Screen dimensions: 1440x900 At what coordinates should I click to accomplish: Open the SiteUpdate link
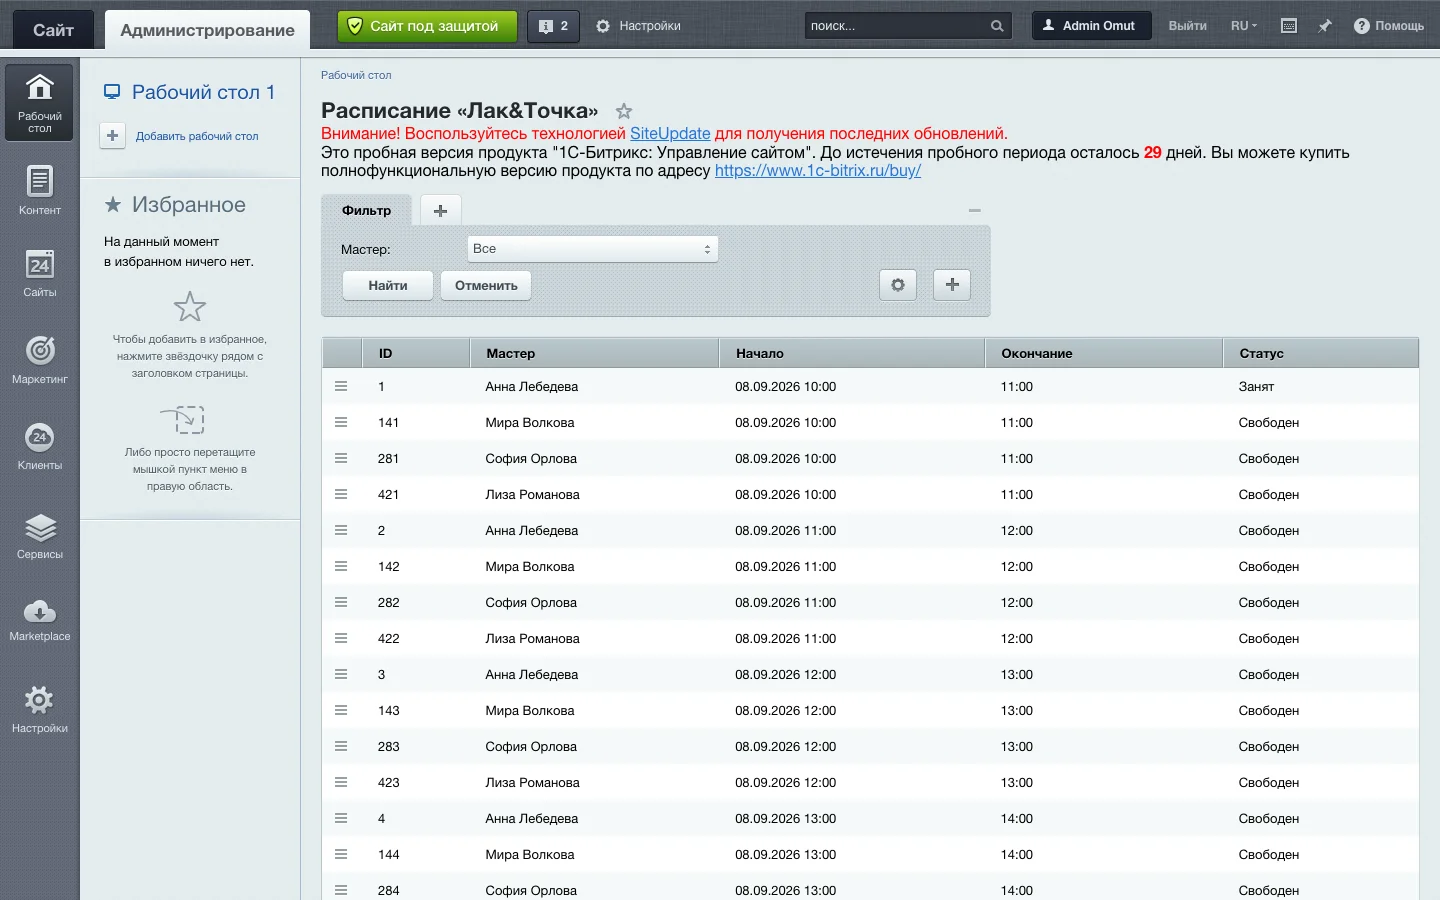click(x=670, y=133)
